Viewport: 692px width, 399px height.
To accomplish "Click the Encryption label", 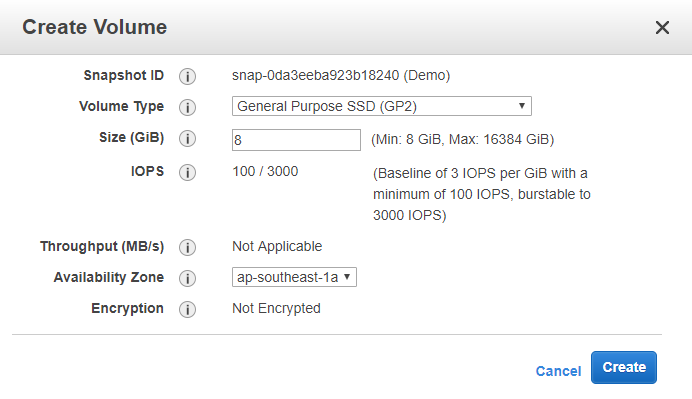I will [127, 308].
